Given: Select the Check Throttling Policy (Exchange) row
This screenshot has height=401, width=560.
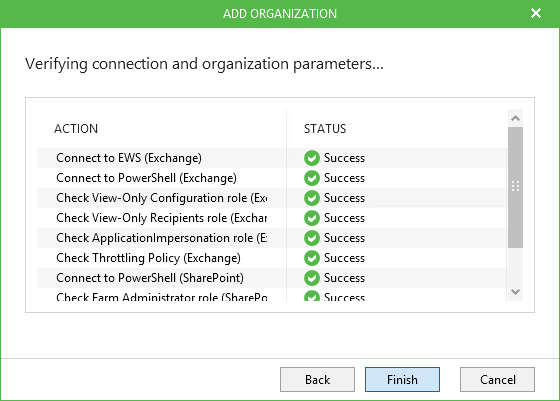Looking at the screenshot, I should point(271,258).
